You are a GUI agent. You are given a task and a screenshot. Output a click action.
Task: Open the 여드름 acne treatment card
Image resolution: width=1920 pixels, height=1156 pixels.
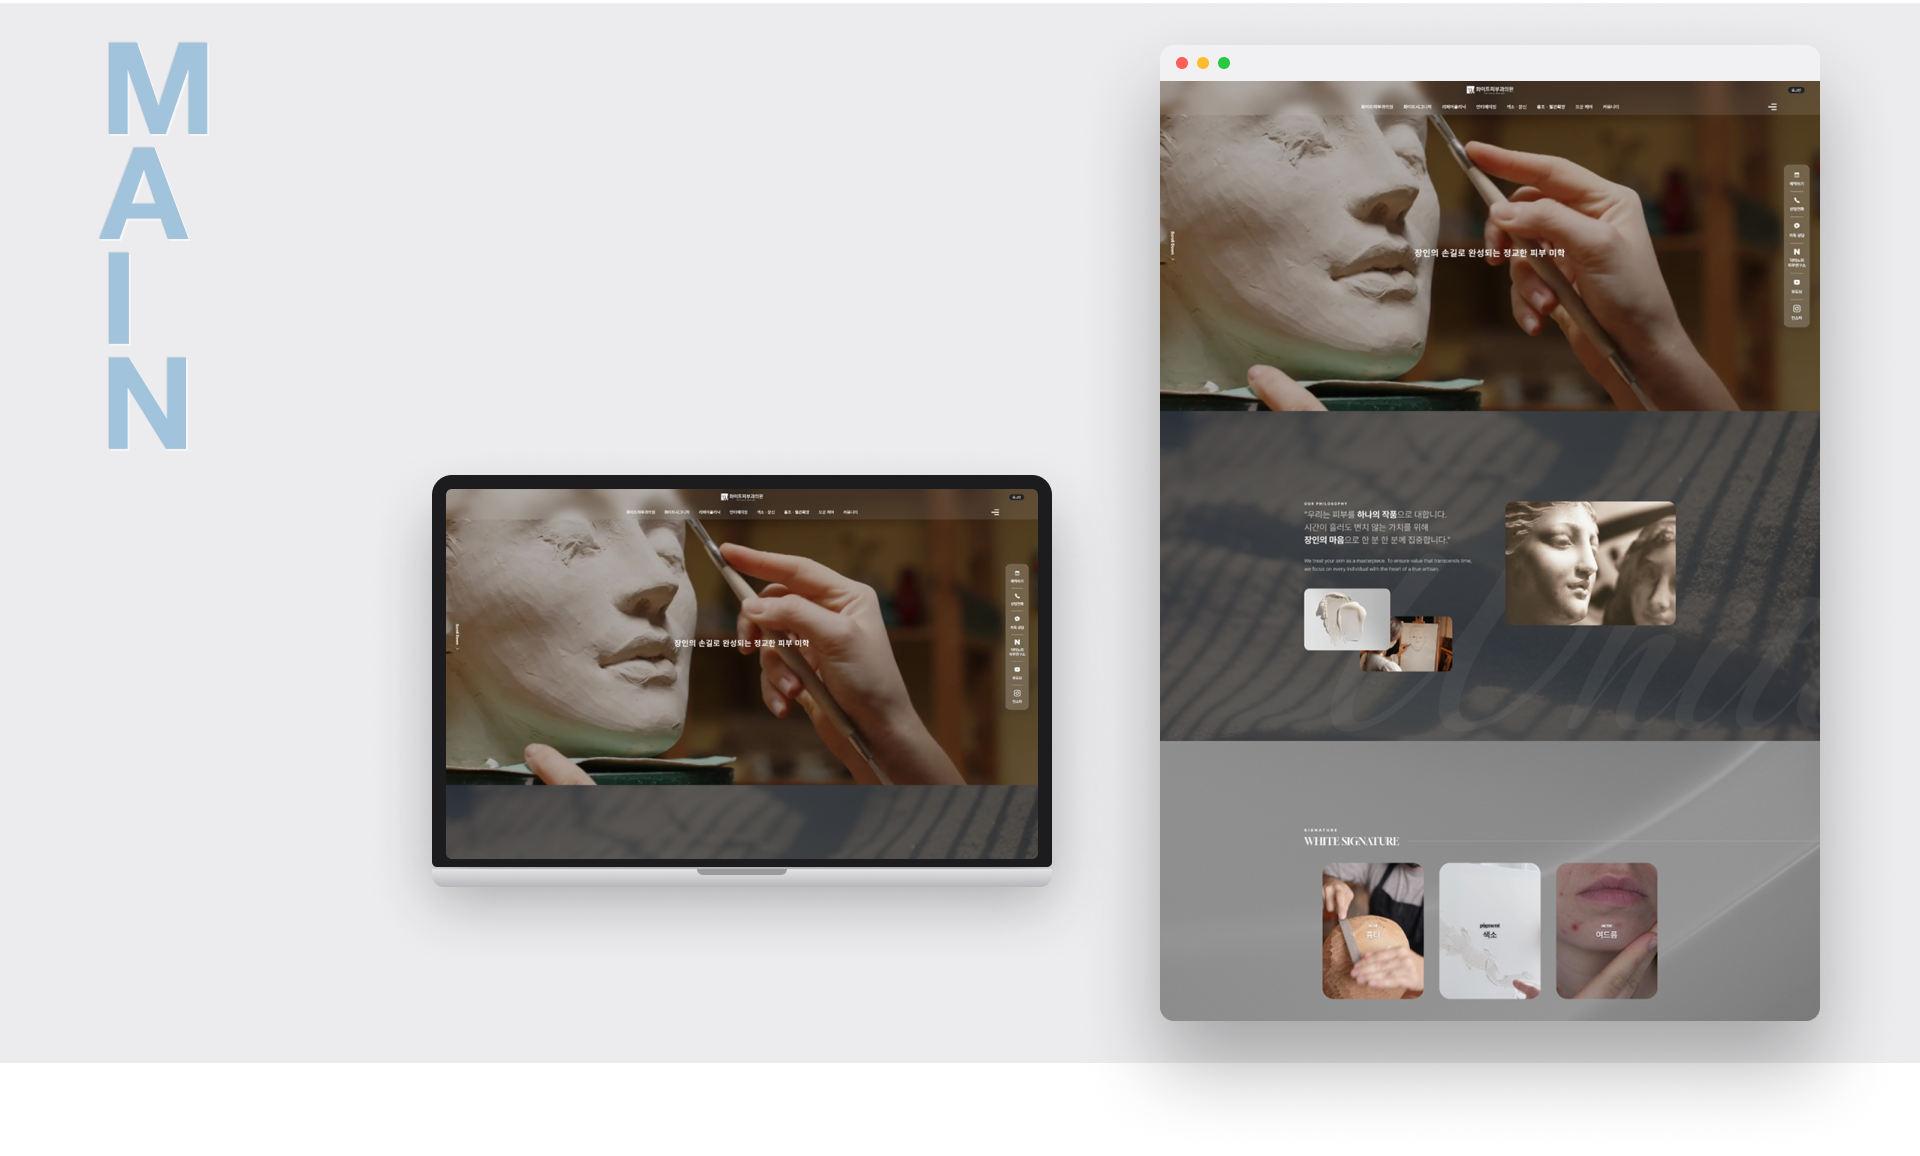[1607, 931]
